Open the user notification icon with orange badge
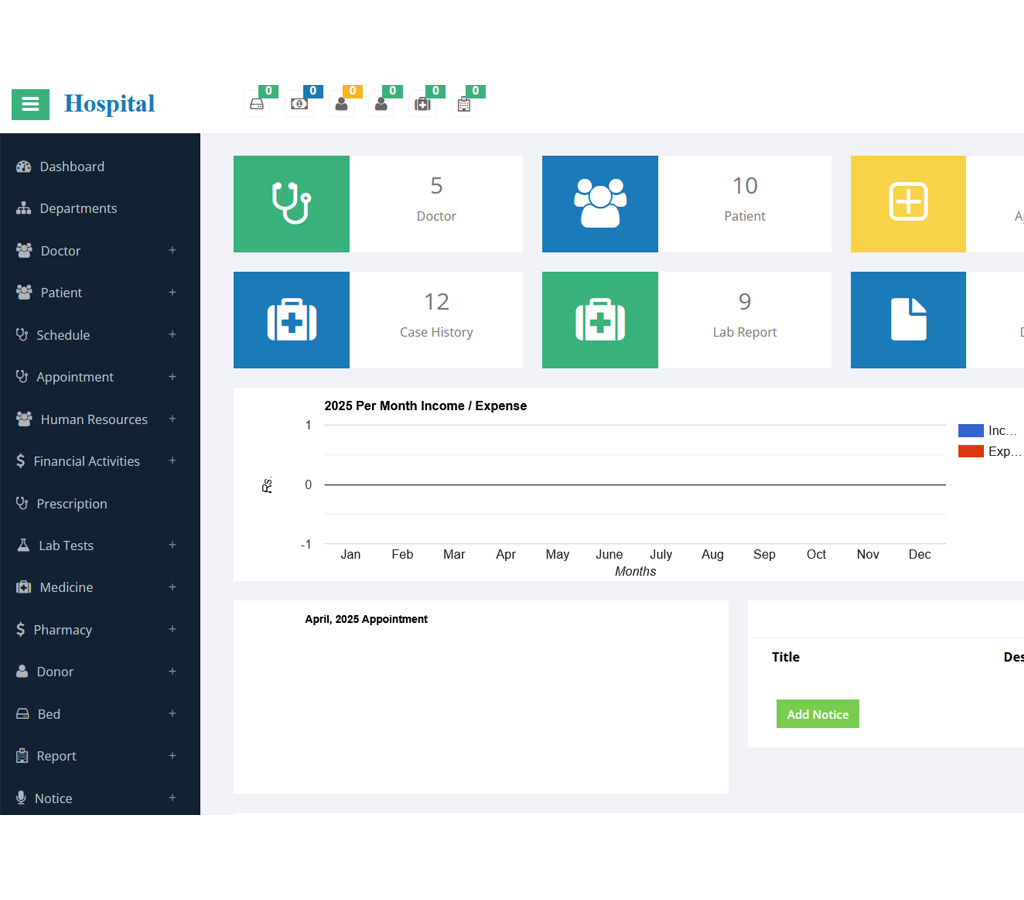This screenshot has height=900, width=1024. [x=341, y=104]
